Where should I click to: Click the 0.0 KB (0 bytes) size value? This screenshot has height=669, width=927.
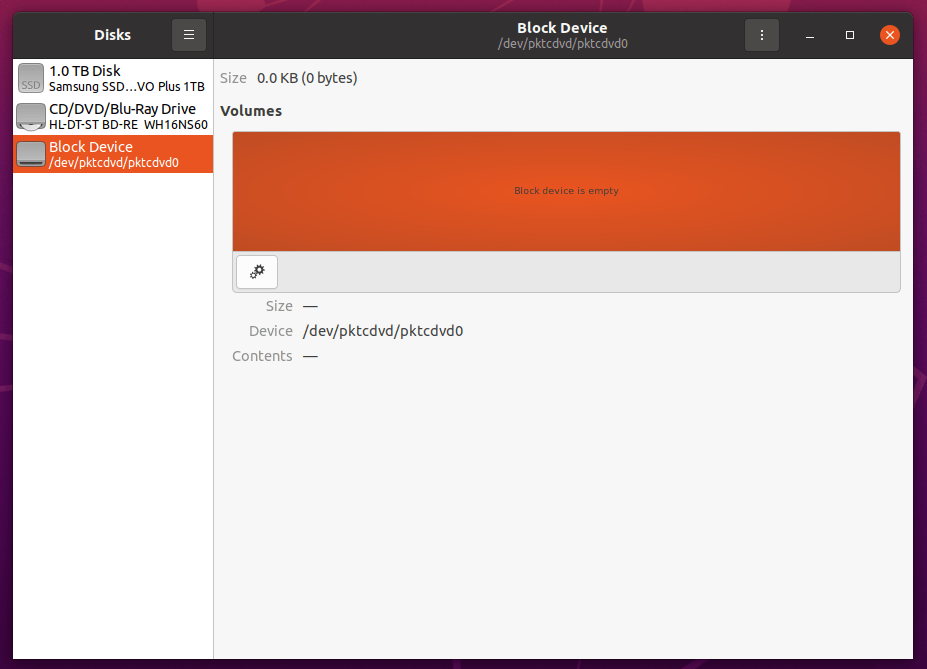pyautogui.click(x=307, y=78)
